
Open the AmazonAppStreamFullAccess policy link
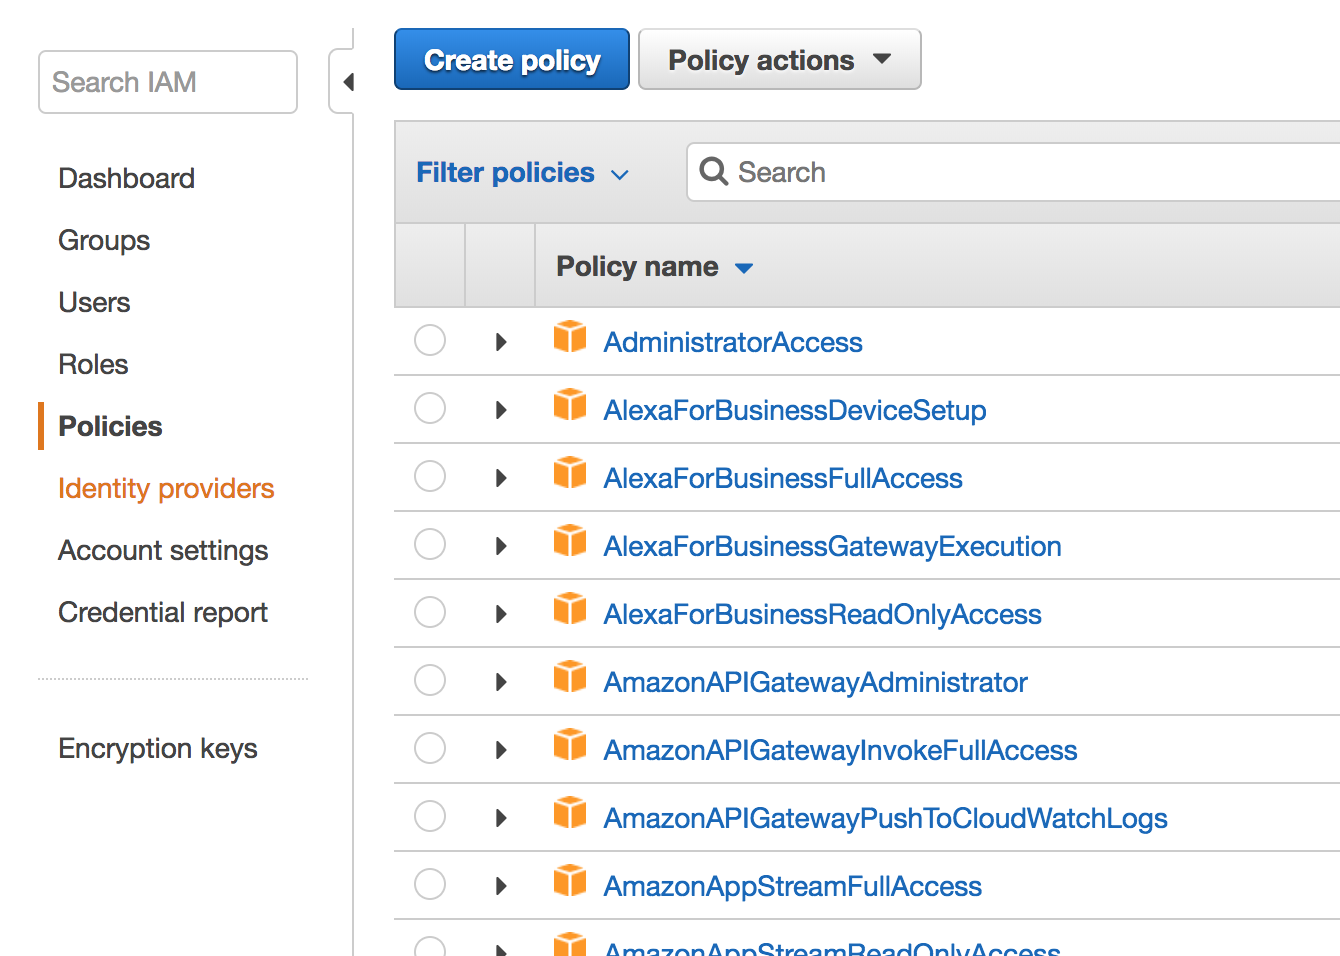coord(793,886)
